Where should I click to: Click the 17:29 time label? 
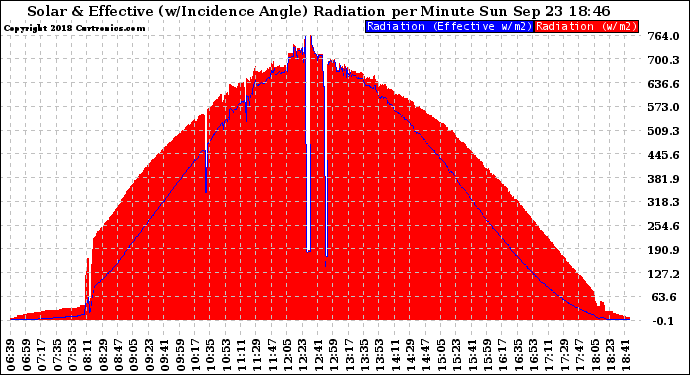(x=564, y=355)
